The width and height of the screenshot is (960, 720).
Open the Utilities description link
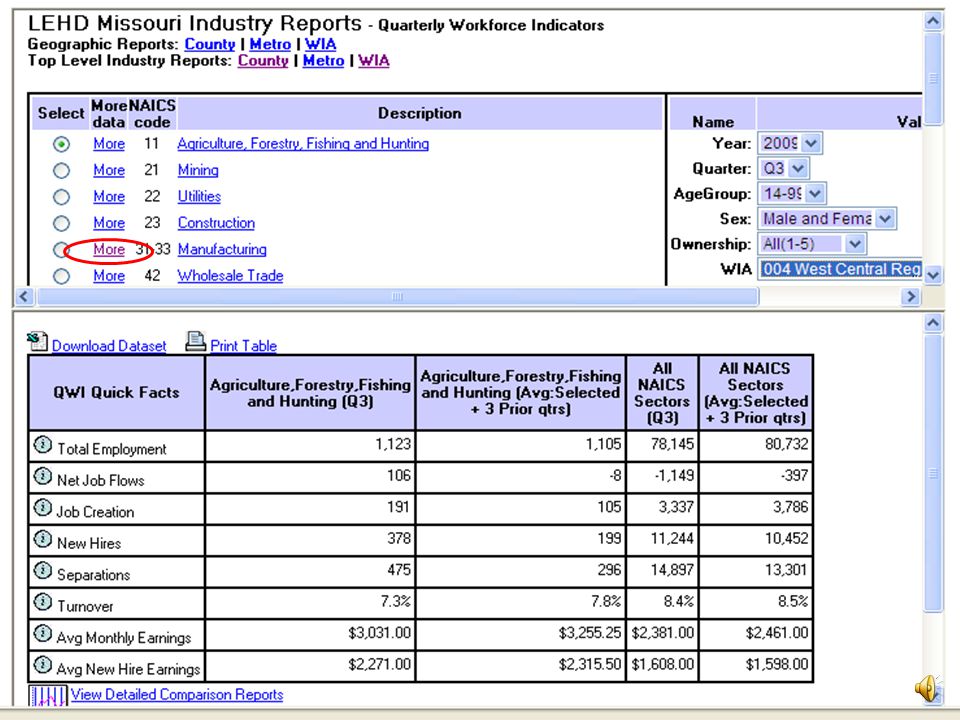click(199, 197)
